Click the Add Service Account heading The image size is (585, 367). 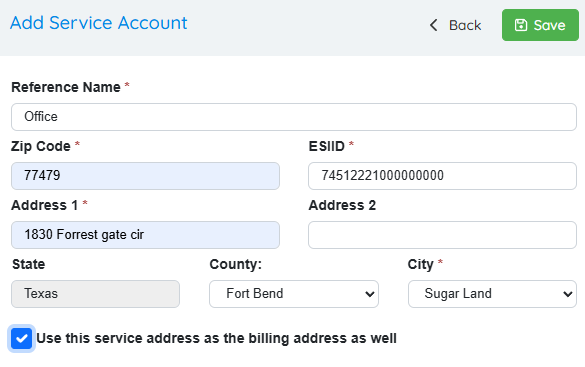98,23
